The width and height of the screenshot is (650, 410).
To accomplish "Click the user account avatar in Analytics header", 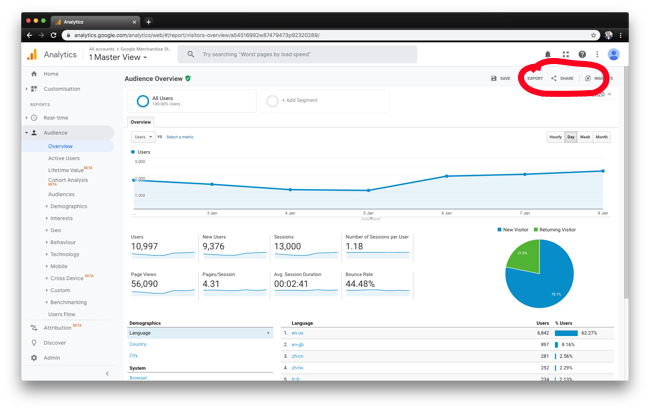I will point(614,54).
